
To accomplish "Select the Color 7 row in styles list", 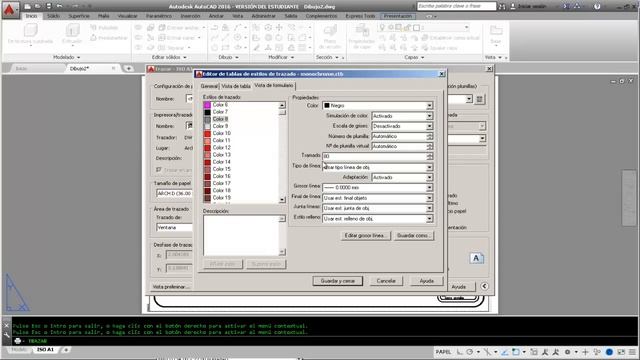I will tap(241, 112).
